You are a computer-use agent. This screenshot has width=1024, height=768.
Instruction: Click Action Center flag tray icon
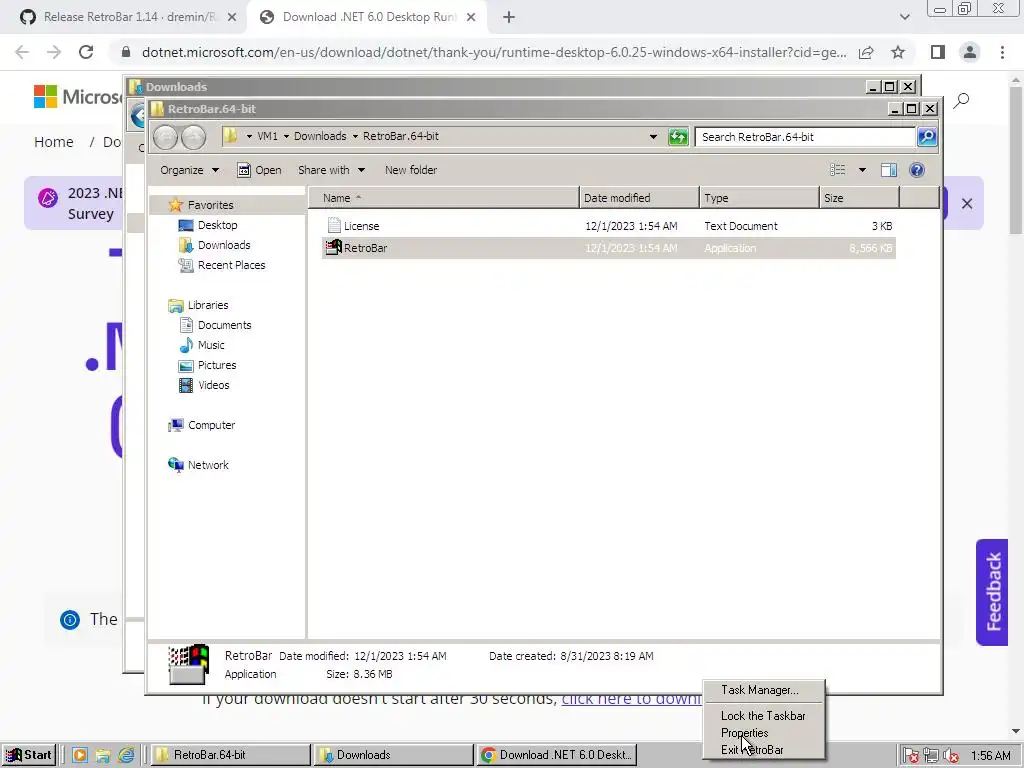(x=911, y=756)
